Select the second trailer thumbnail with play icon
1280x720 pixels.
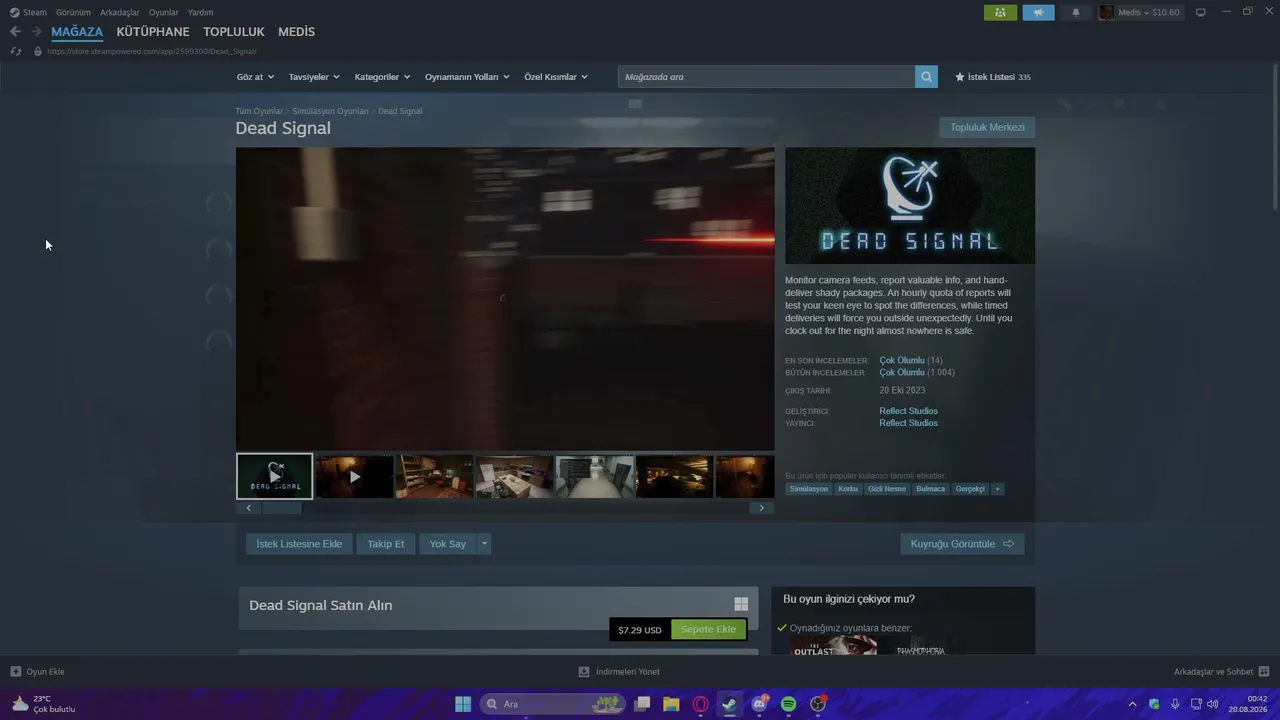point(354,476)
